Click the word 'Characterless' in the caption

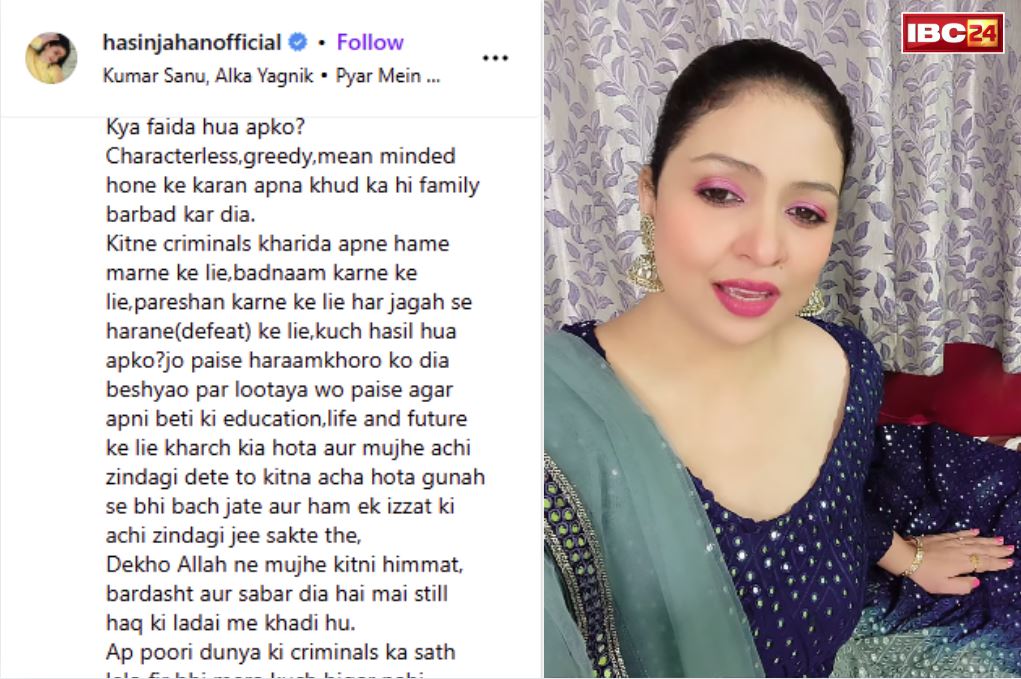171,156
